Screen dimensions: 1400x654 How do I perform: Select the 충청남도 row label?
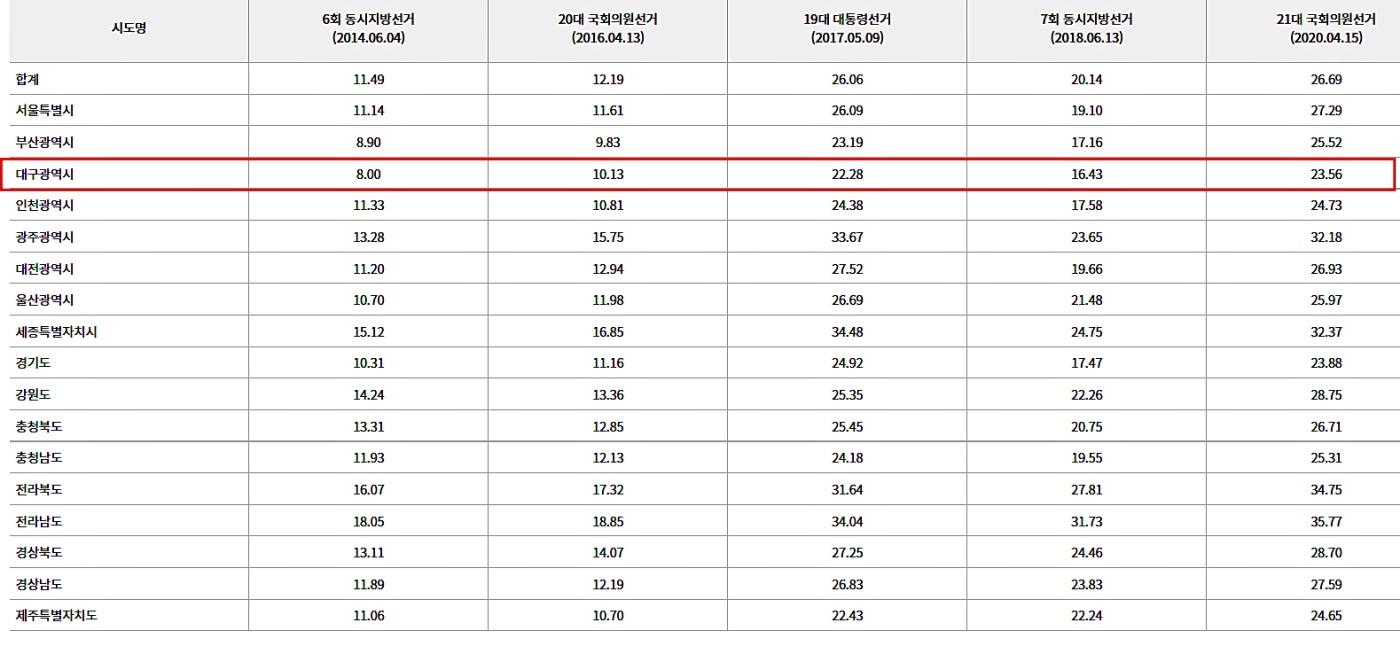click(39, 458)
